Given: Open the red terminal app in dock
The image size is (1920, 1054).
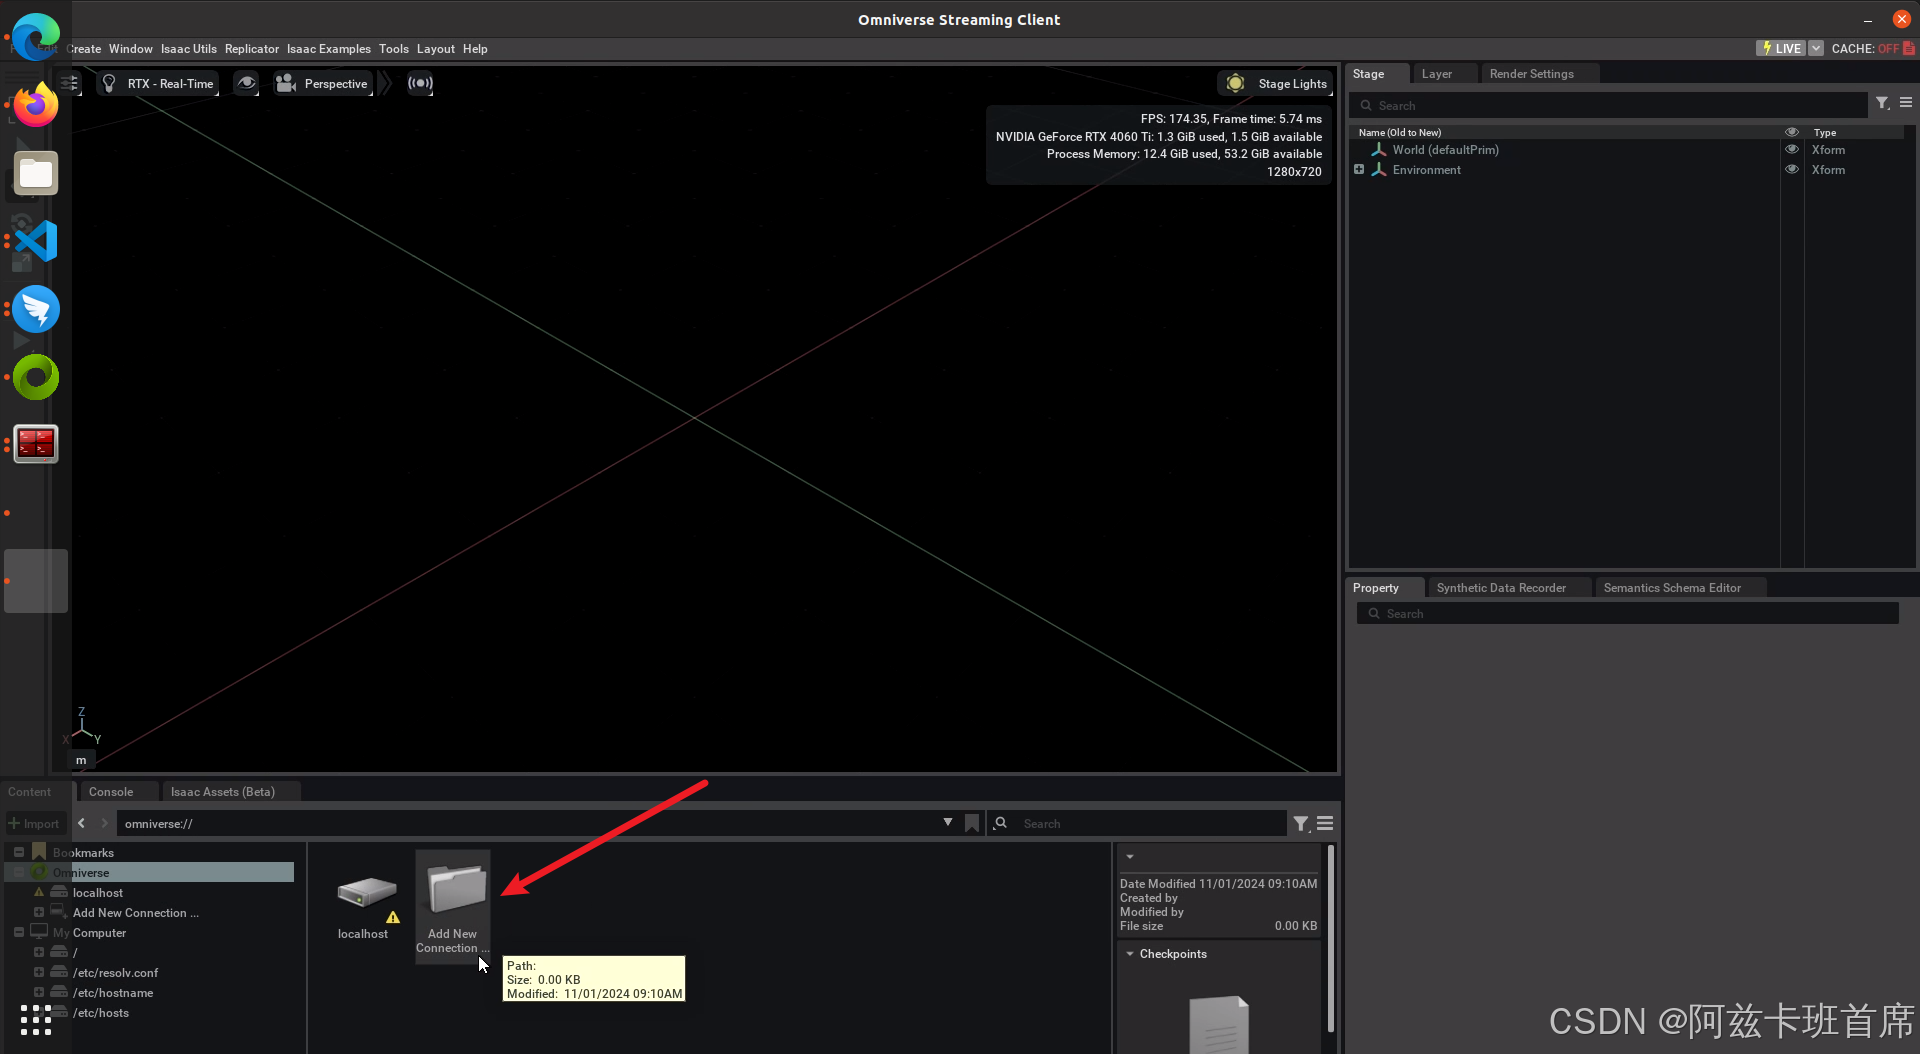Looking at the screenshot, I should point(36,444).
